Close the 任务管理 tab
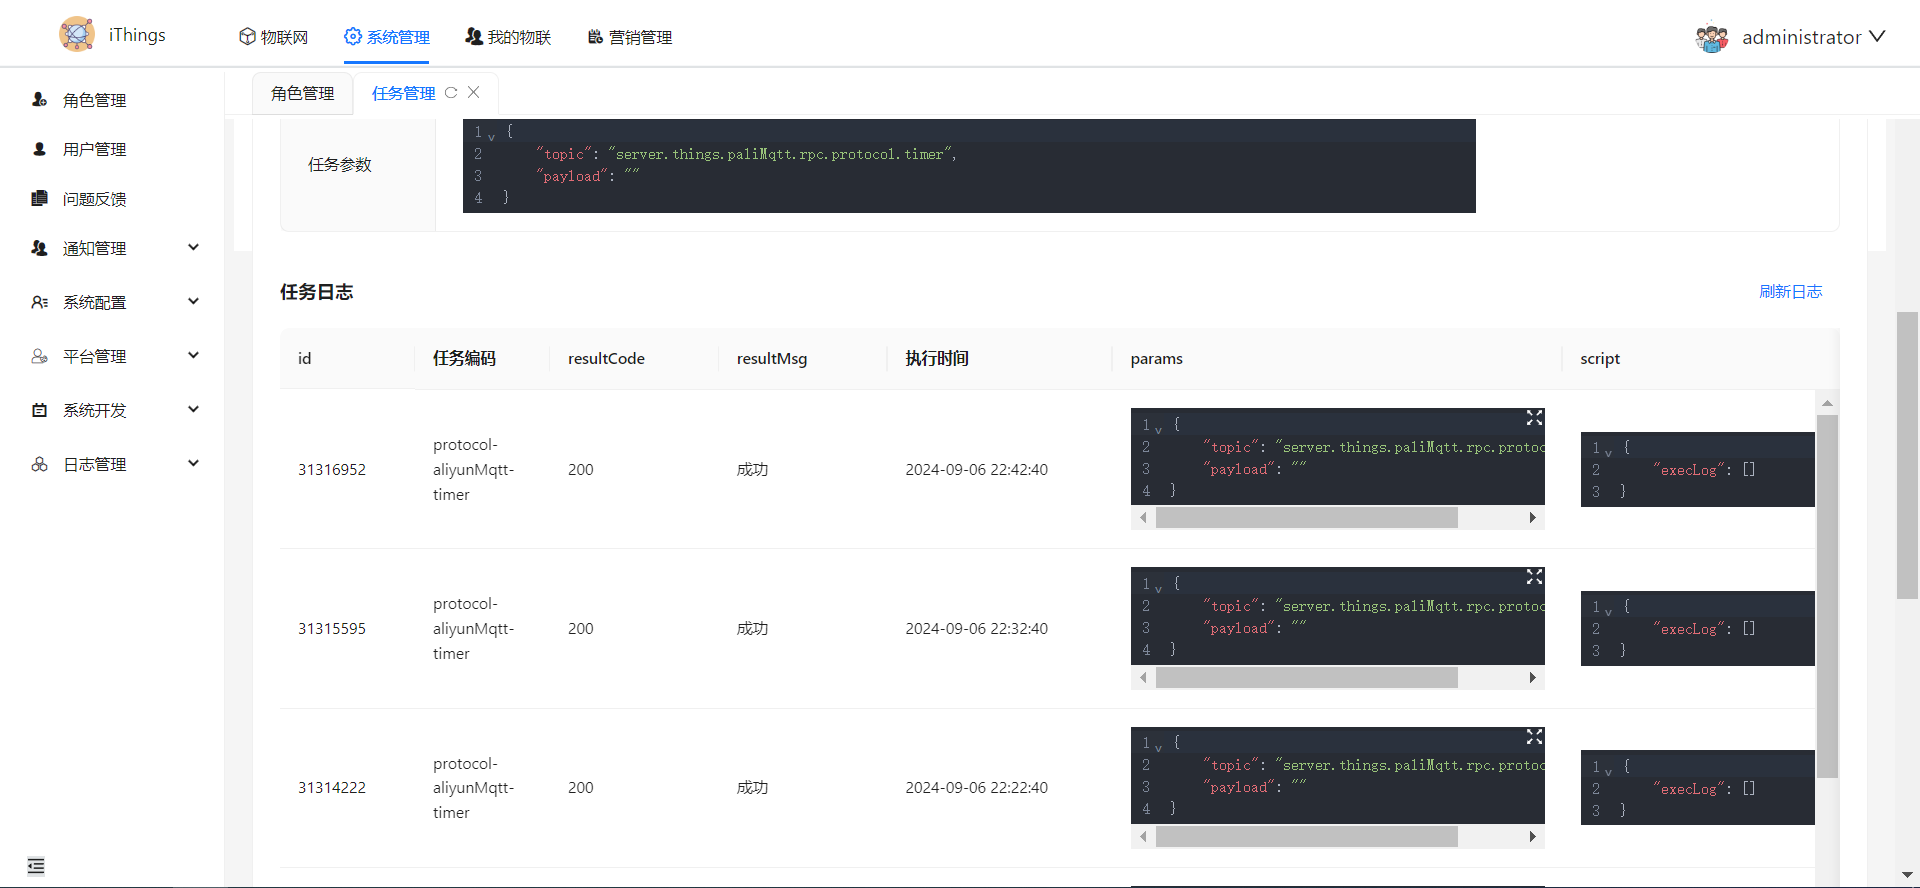The width and height of the screenshot is (1920, 888). 474,92
